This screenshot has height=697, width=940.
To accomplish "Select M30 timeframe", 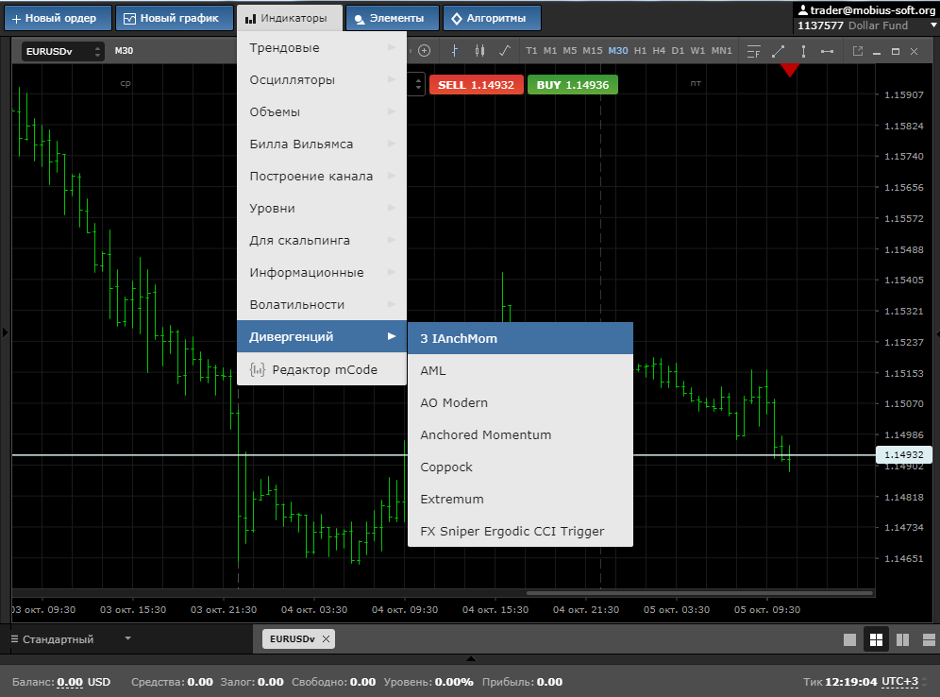I will pyautogui.click(x=618, y=51).
